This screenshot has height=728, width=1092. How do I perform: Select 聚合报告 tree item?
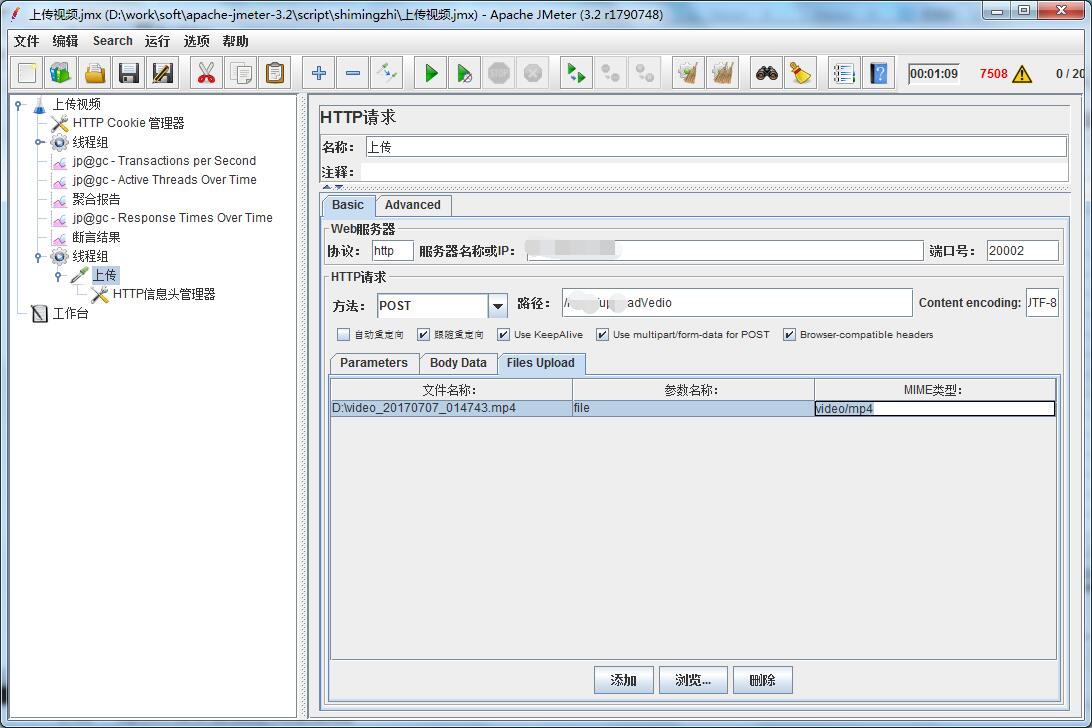[x=96, y=199]
